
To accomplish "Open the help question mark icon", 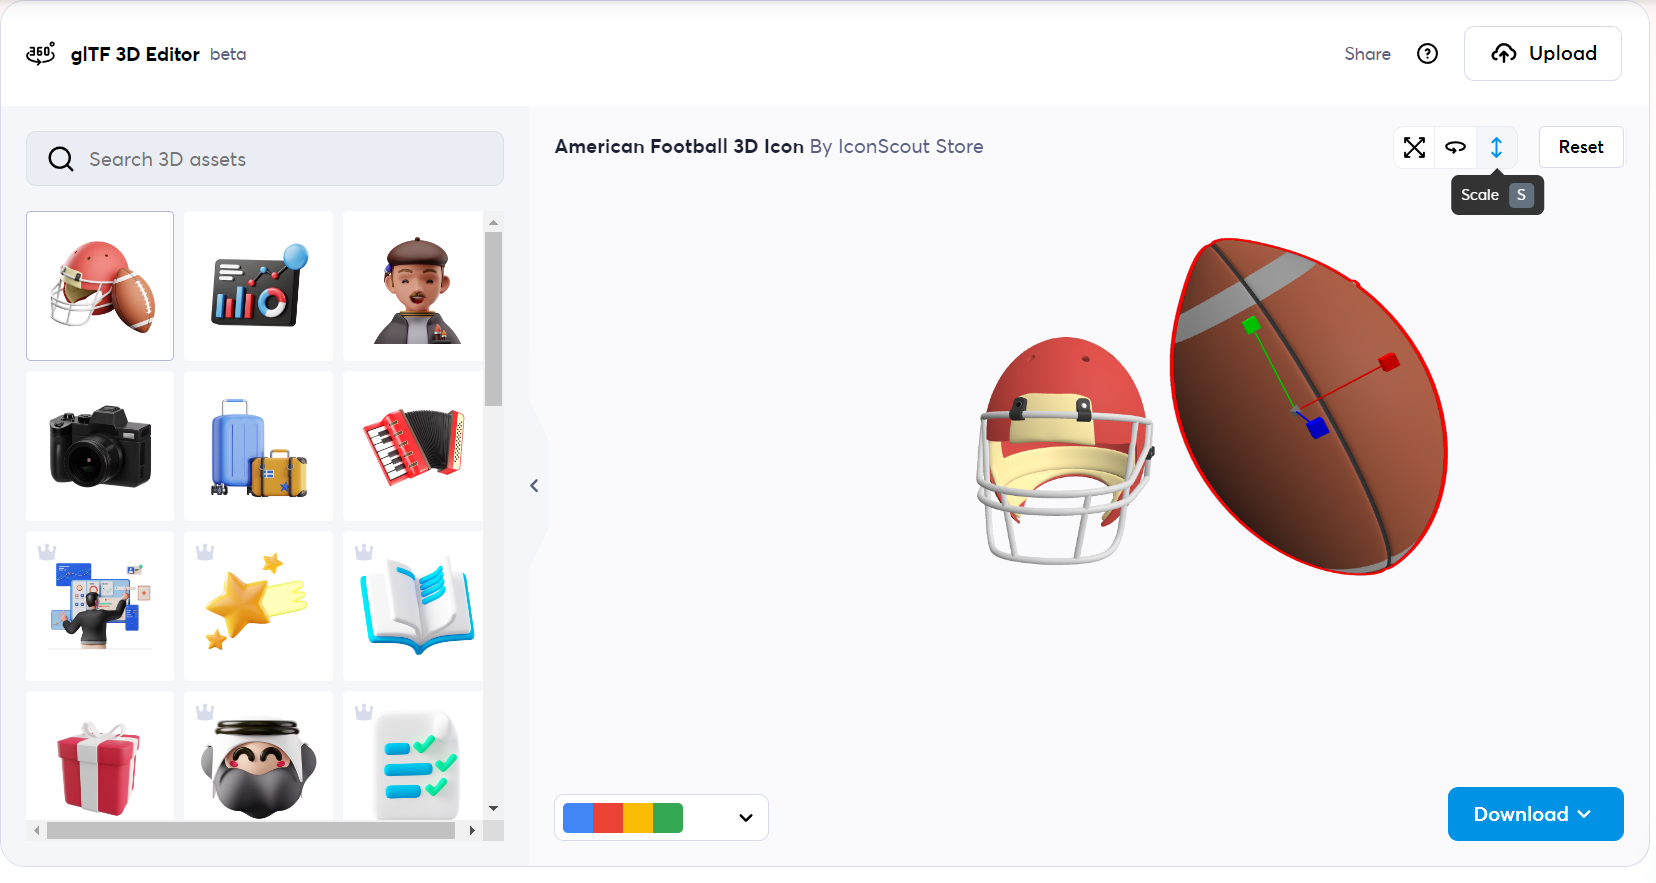I will click(1427, 54).
